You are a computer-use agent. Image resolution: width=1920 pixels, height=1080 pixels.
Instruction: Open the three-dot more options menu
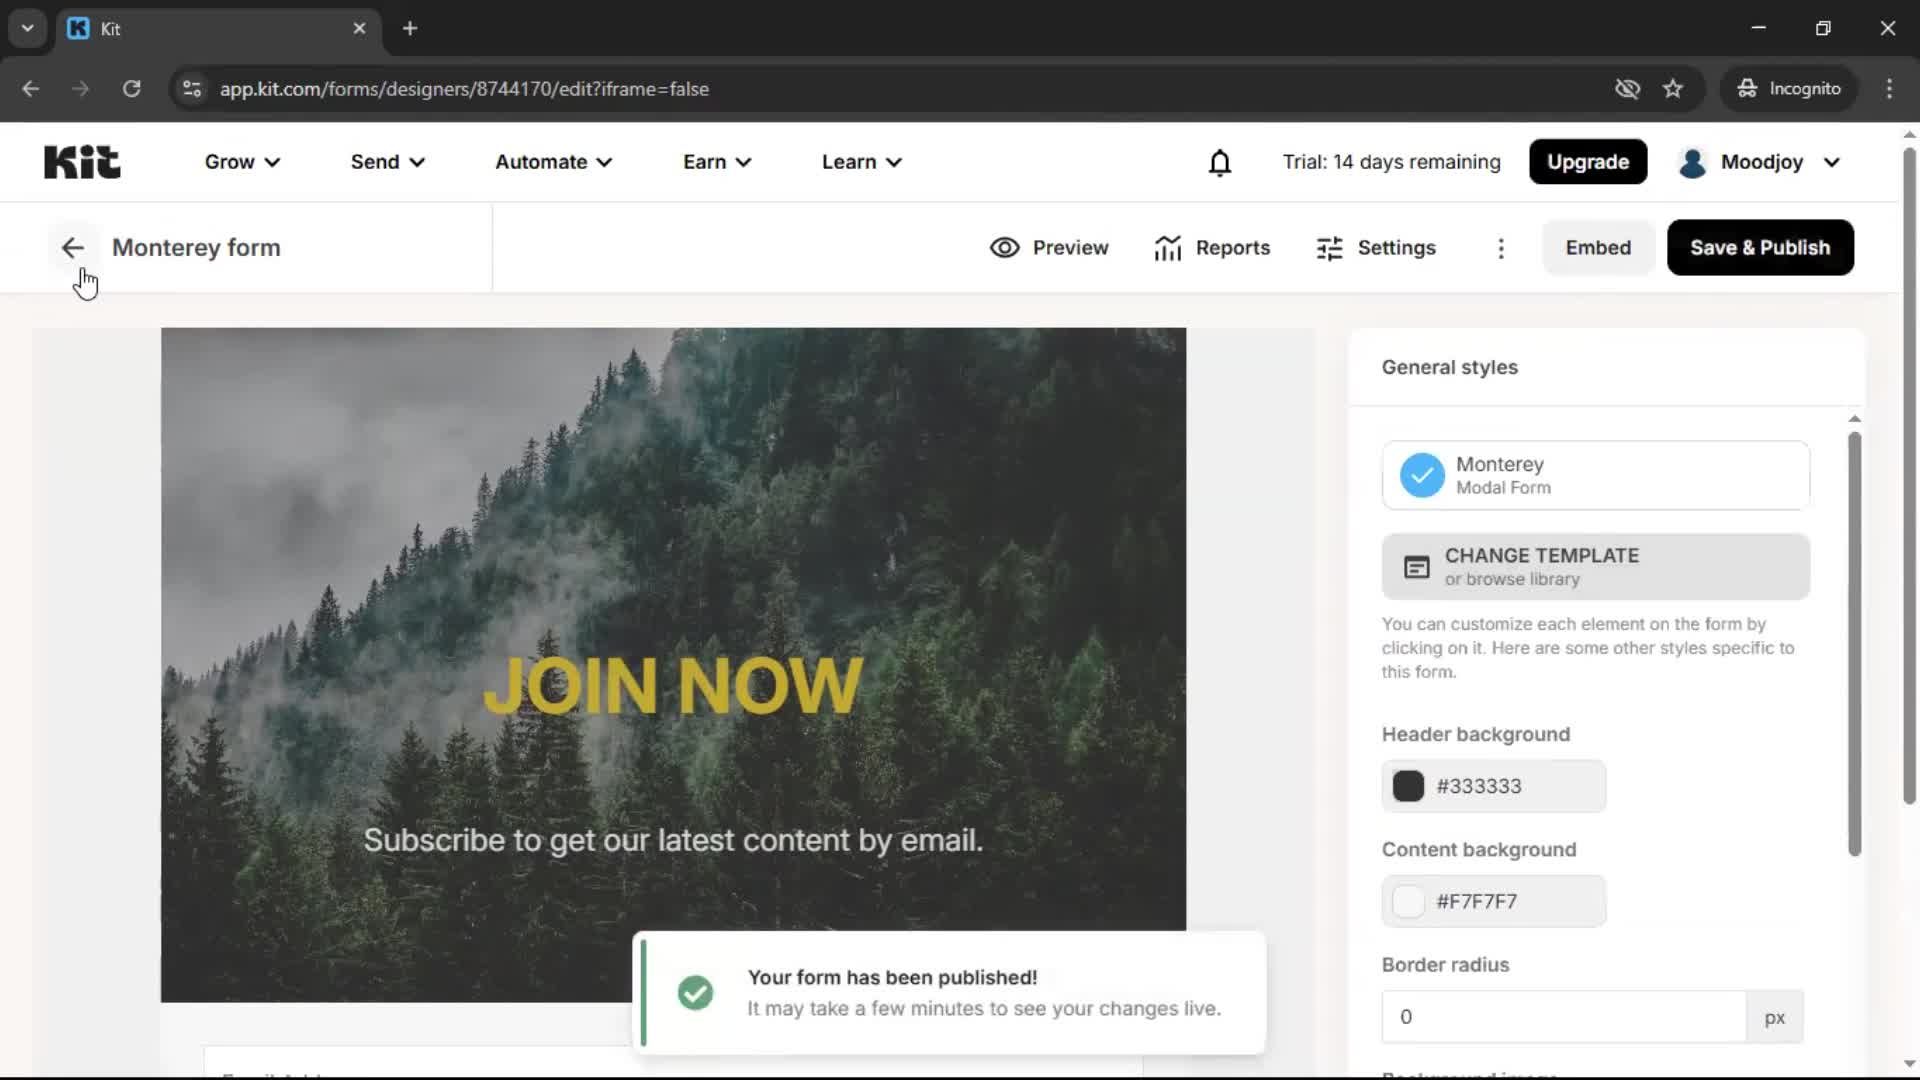1501,248
